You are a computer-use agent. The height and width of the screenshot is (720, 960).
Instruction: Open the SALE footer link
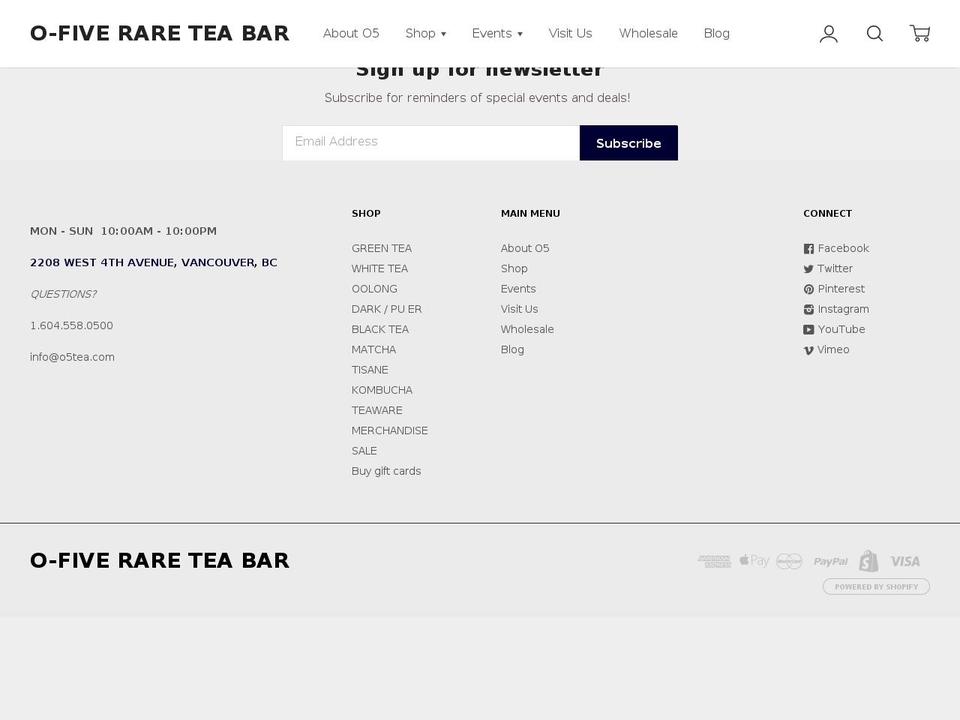(364, 451)
